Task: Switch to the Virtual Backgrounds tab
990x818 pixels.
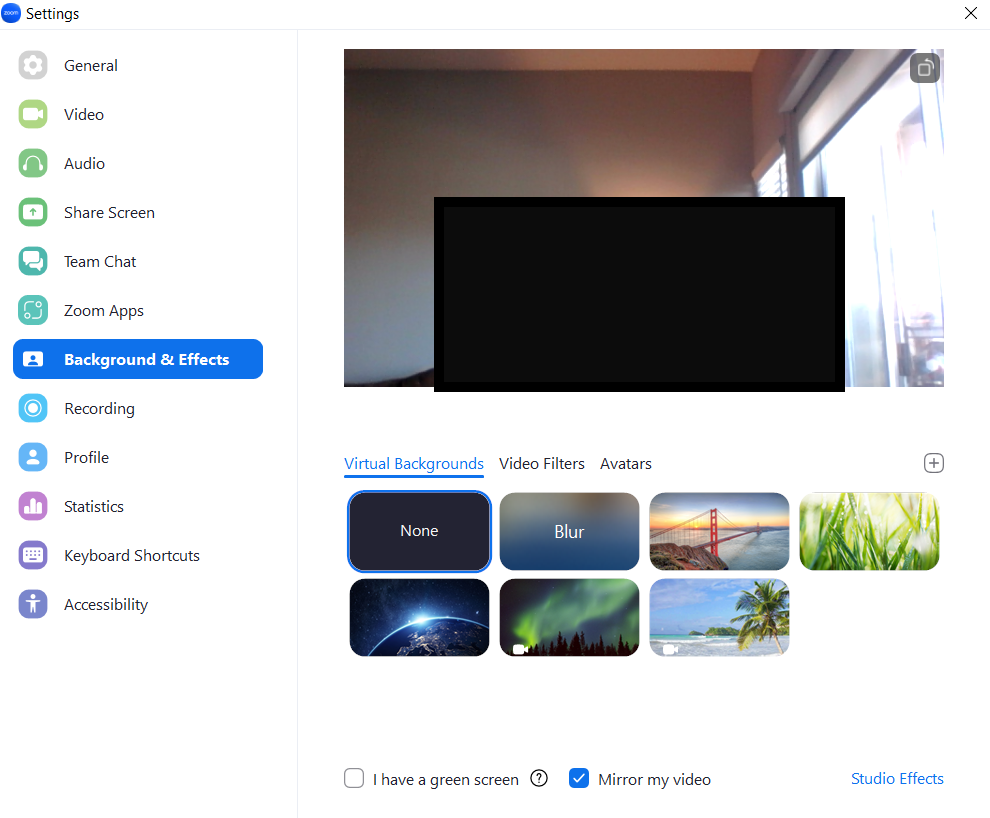Action: point(414,464)
